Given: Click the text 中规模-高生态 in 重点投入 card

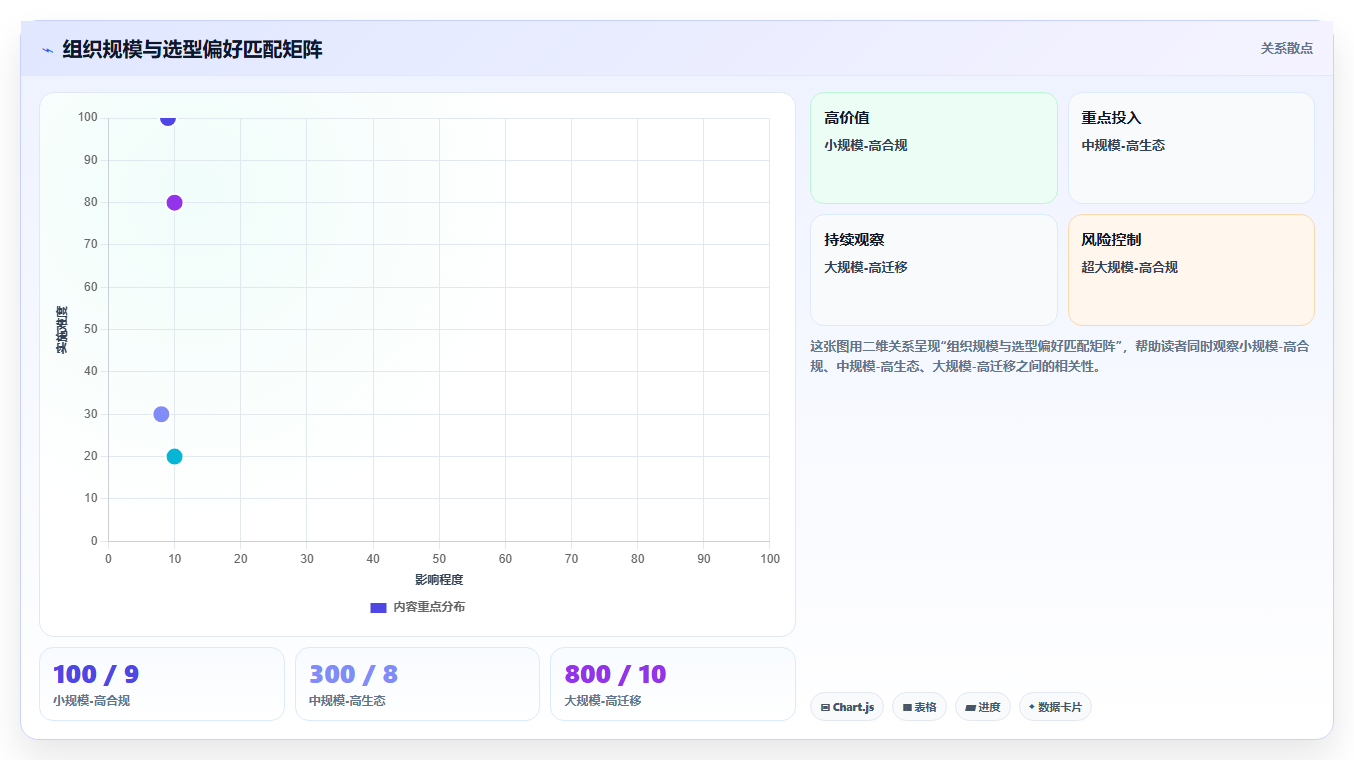Looking at the screenshot, I should tap(1123, 145).
